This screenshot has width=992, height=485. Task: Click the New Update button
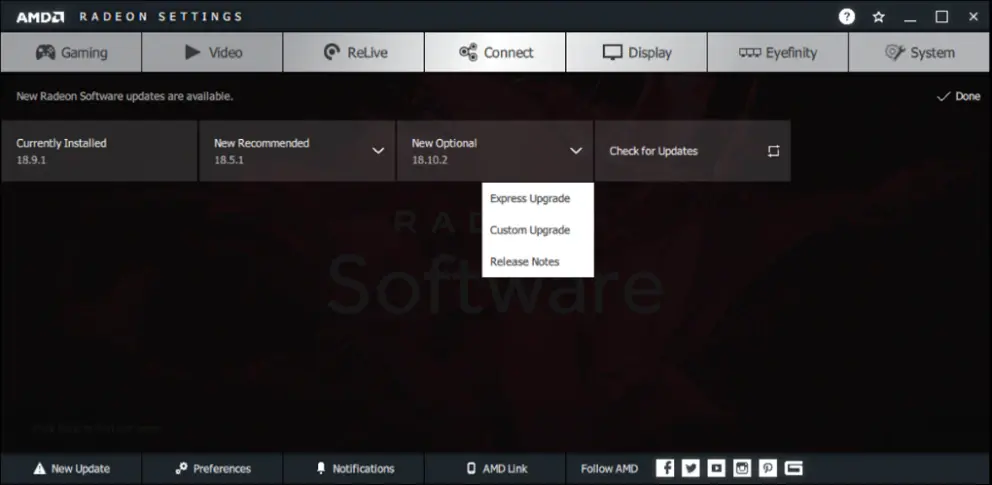71,469
